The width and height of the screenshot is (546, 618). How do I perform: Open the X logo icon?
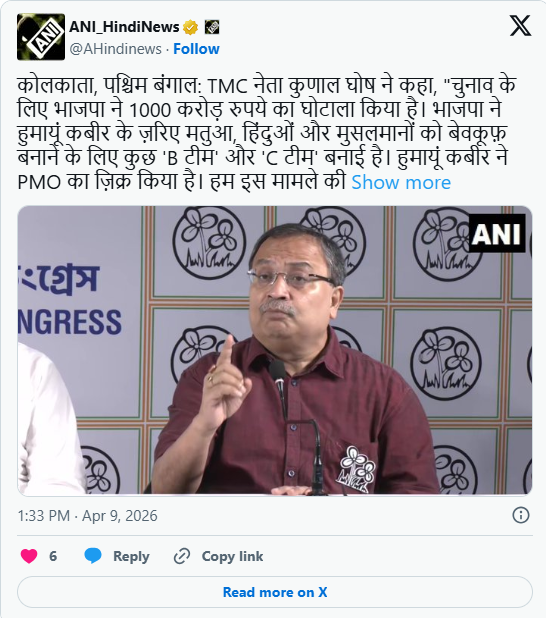tap(520, 25)
